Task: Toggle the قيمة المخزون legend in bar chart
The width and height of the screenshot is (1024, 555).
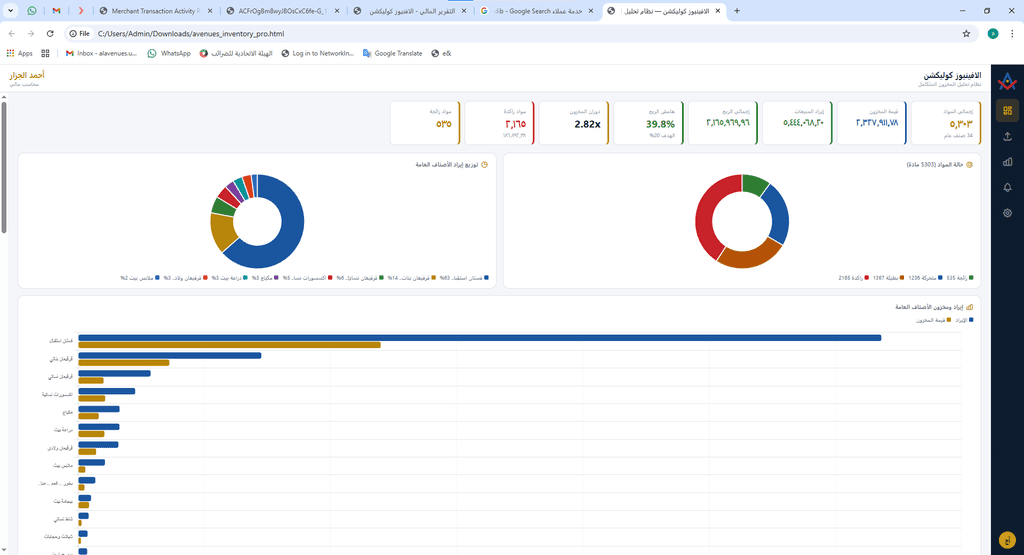Action: coord(933,321)
